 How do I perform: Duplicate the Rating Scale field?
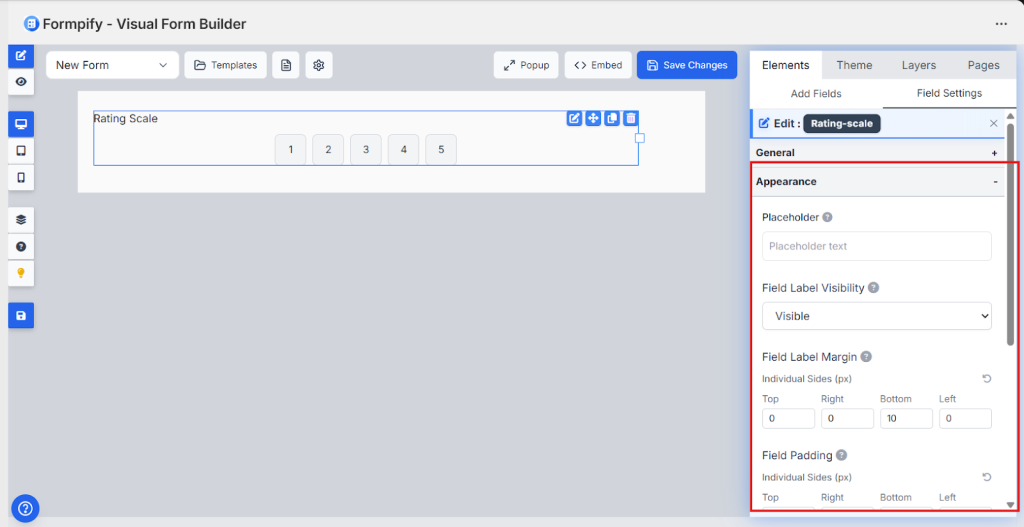tap(612, 119)
